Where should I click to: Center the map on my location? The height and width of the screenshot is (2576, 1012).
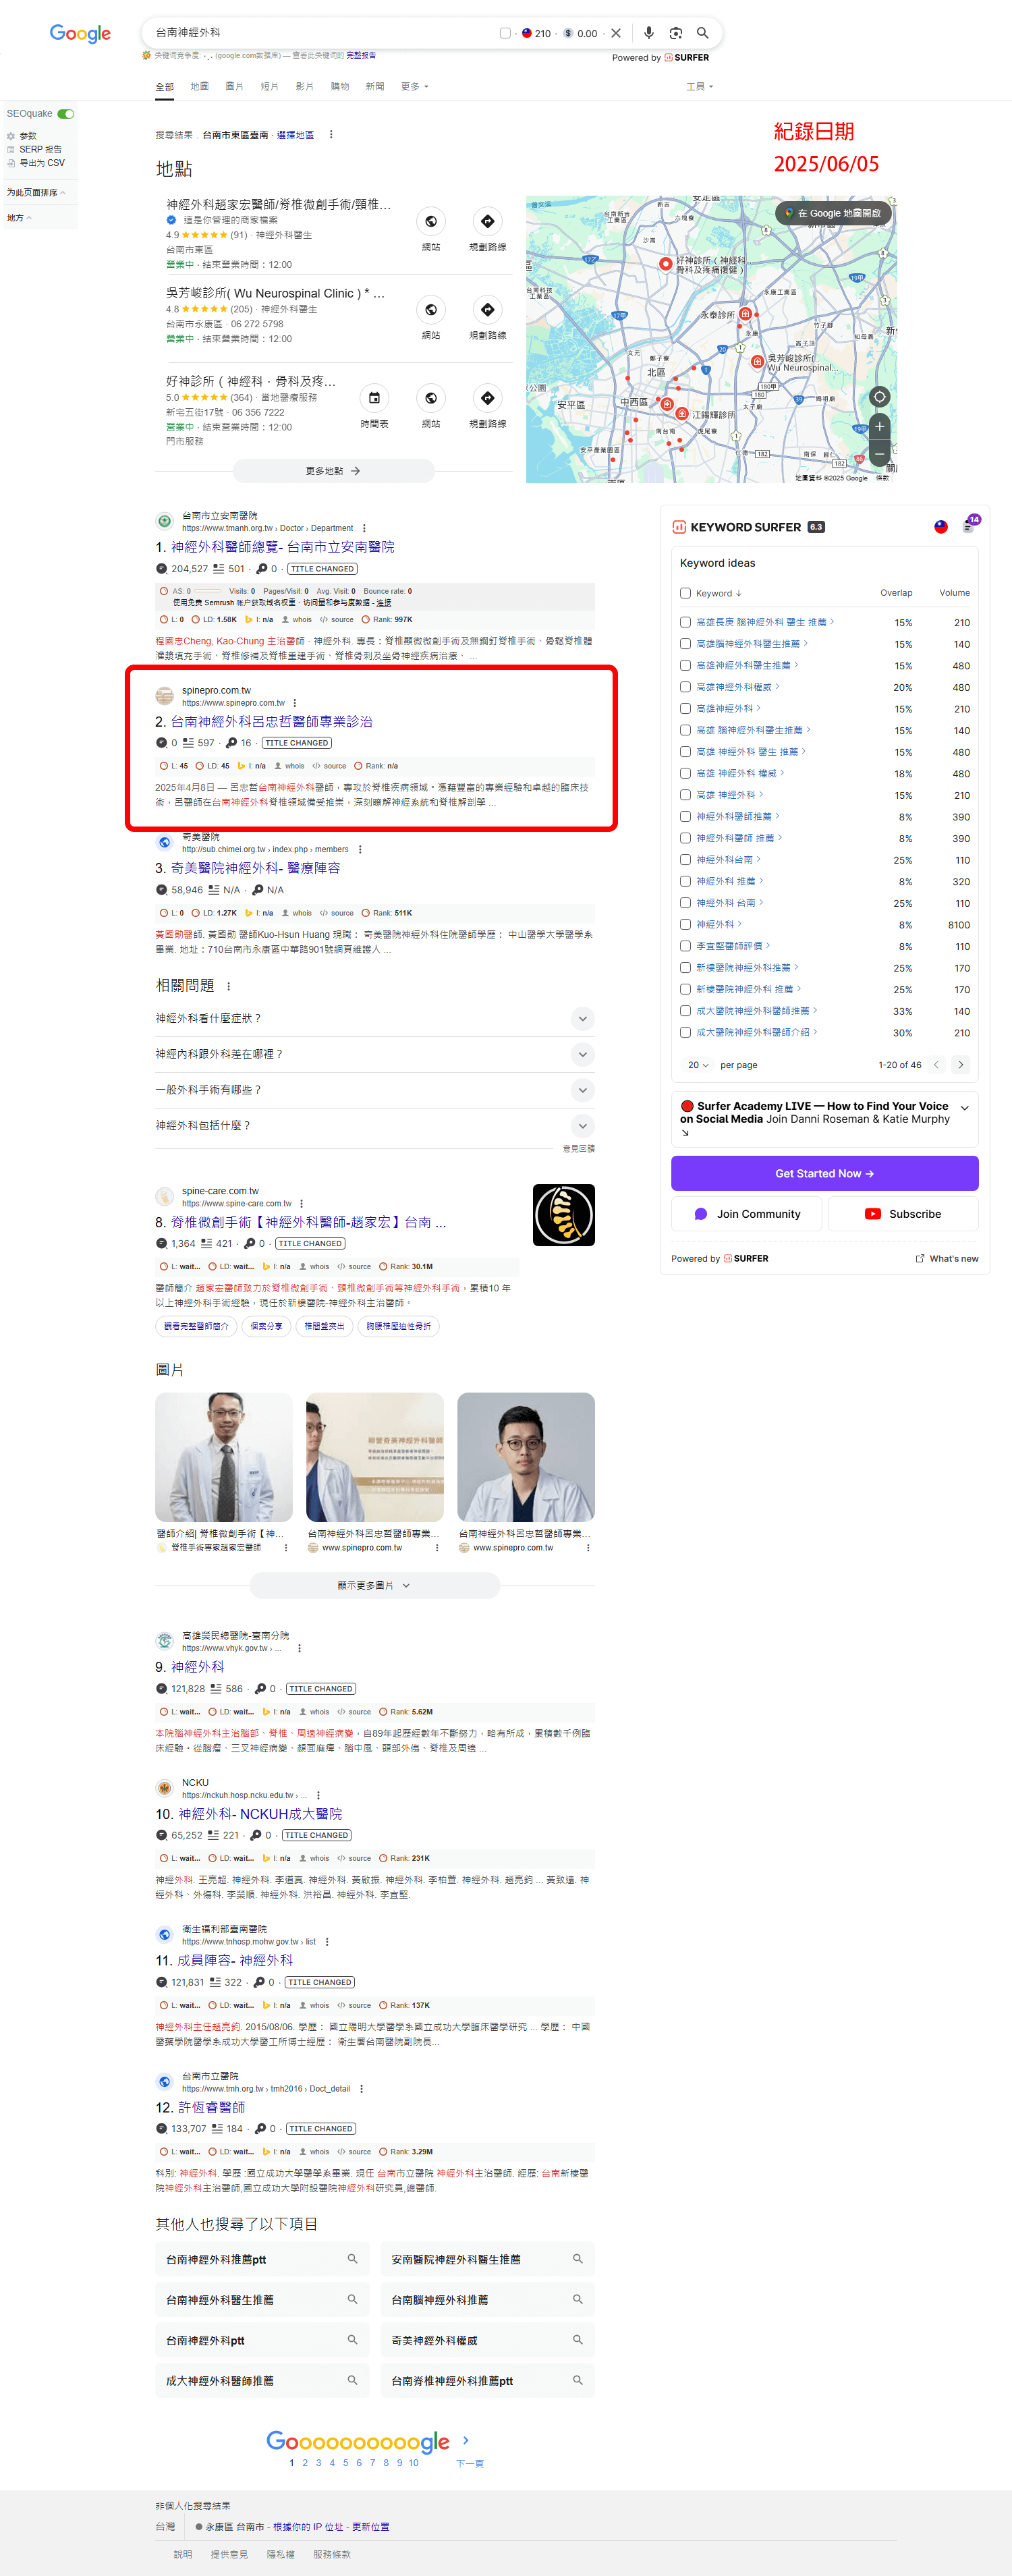point(879,397)
